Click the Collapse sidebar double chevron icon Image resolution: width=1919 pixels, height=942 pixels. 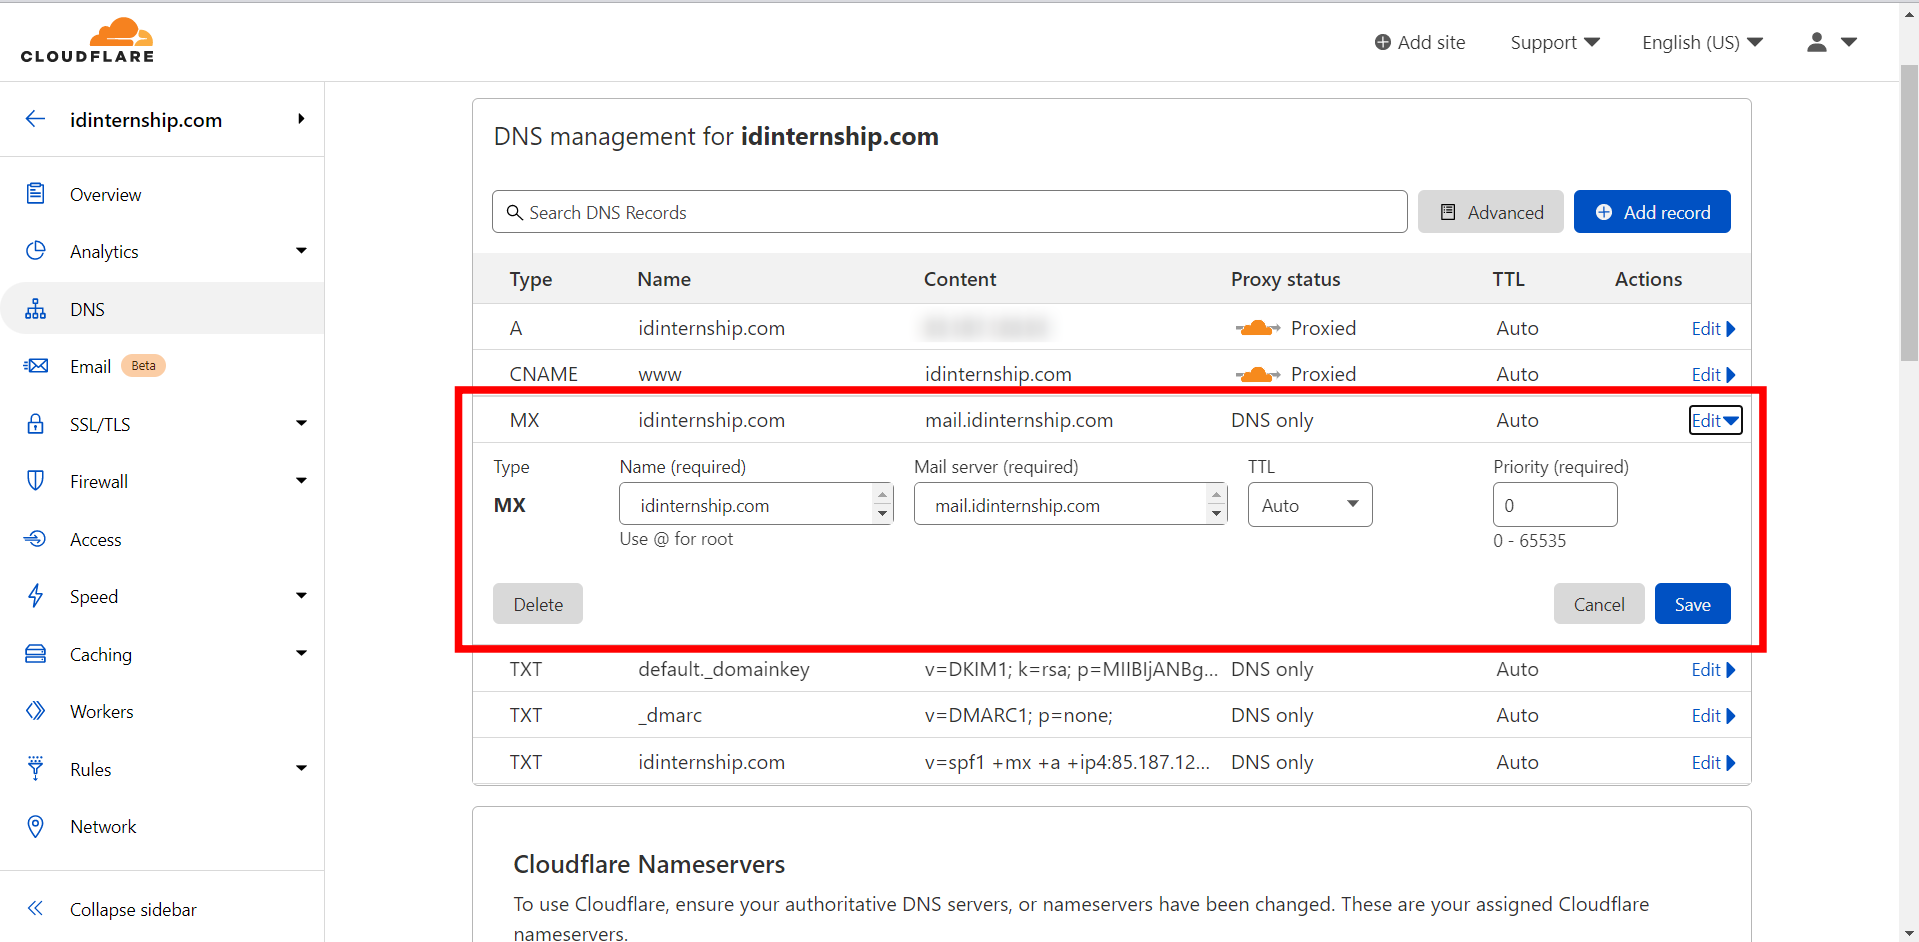(x=36, y=909)
